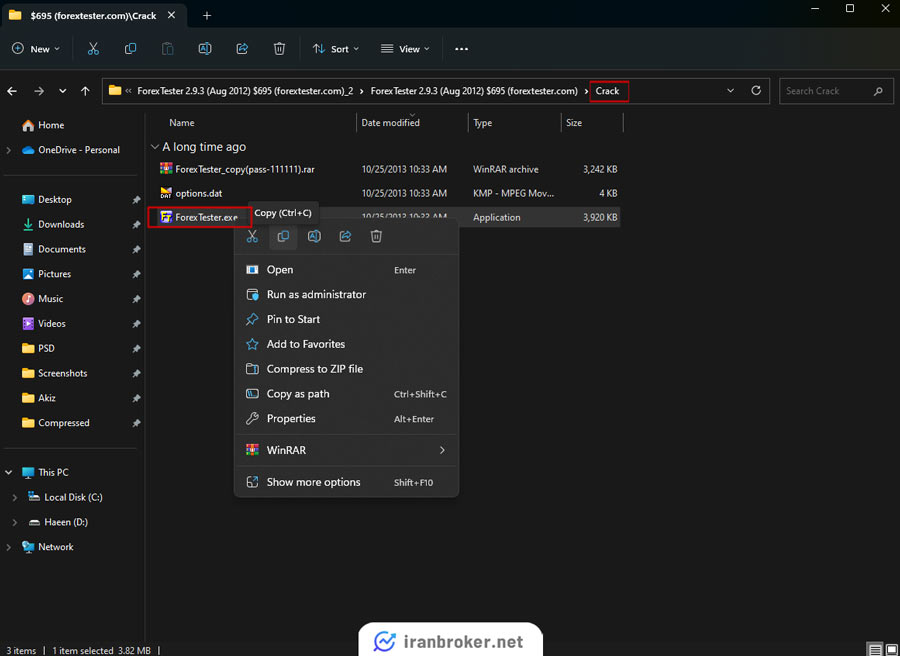The width and height of the screenshot is (900, 656).
Task: Open a new tab with the plus button
Action: pyautogui.click(x=207, y=15)
